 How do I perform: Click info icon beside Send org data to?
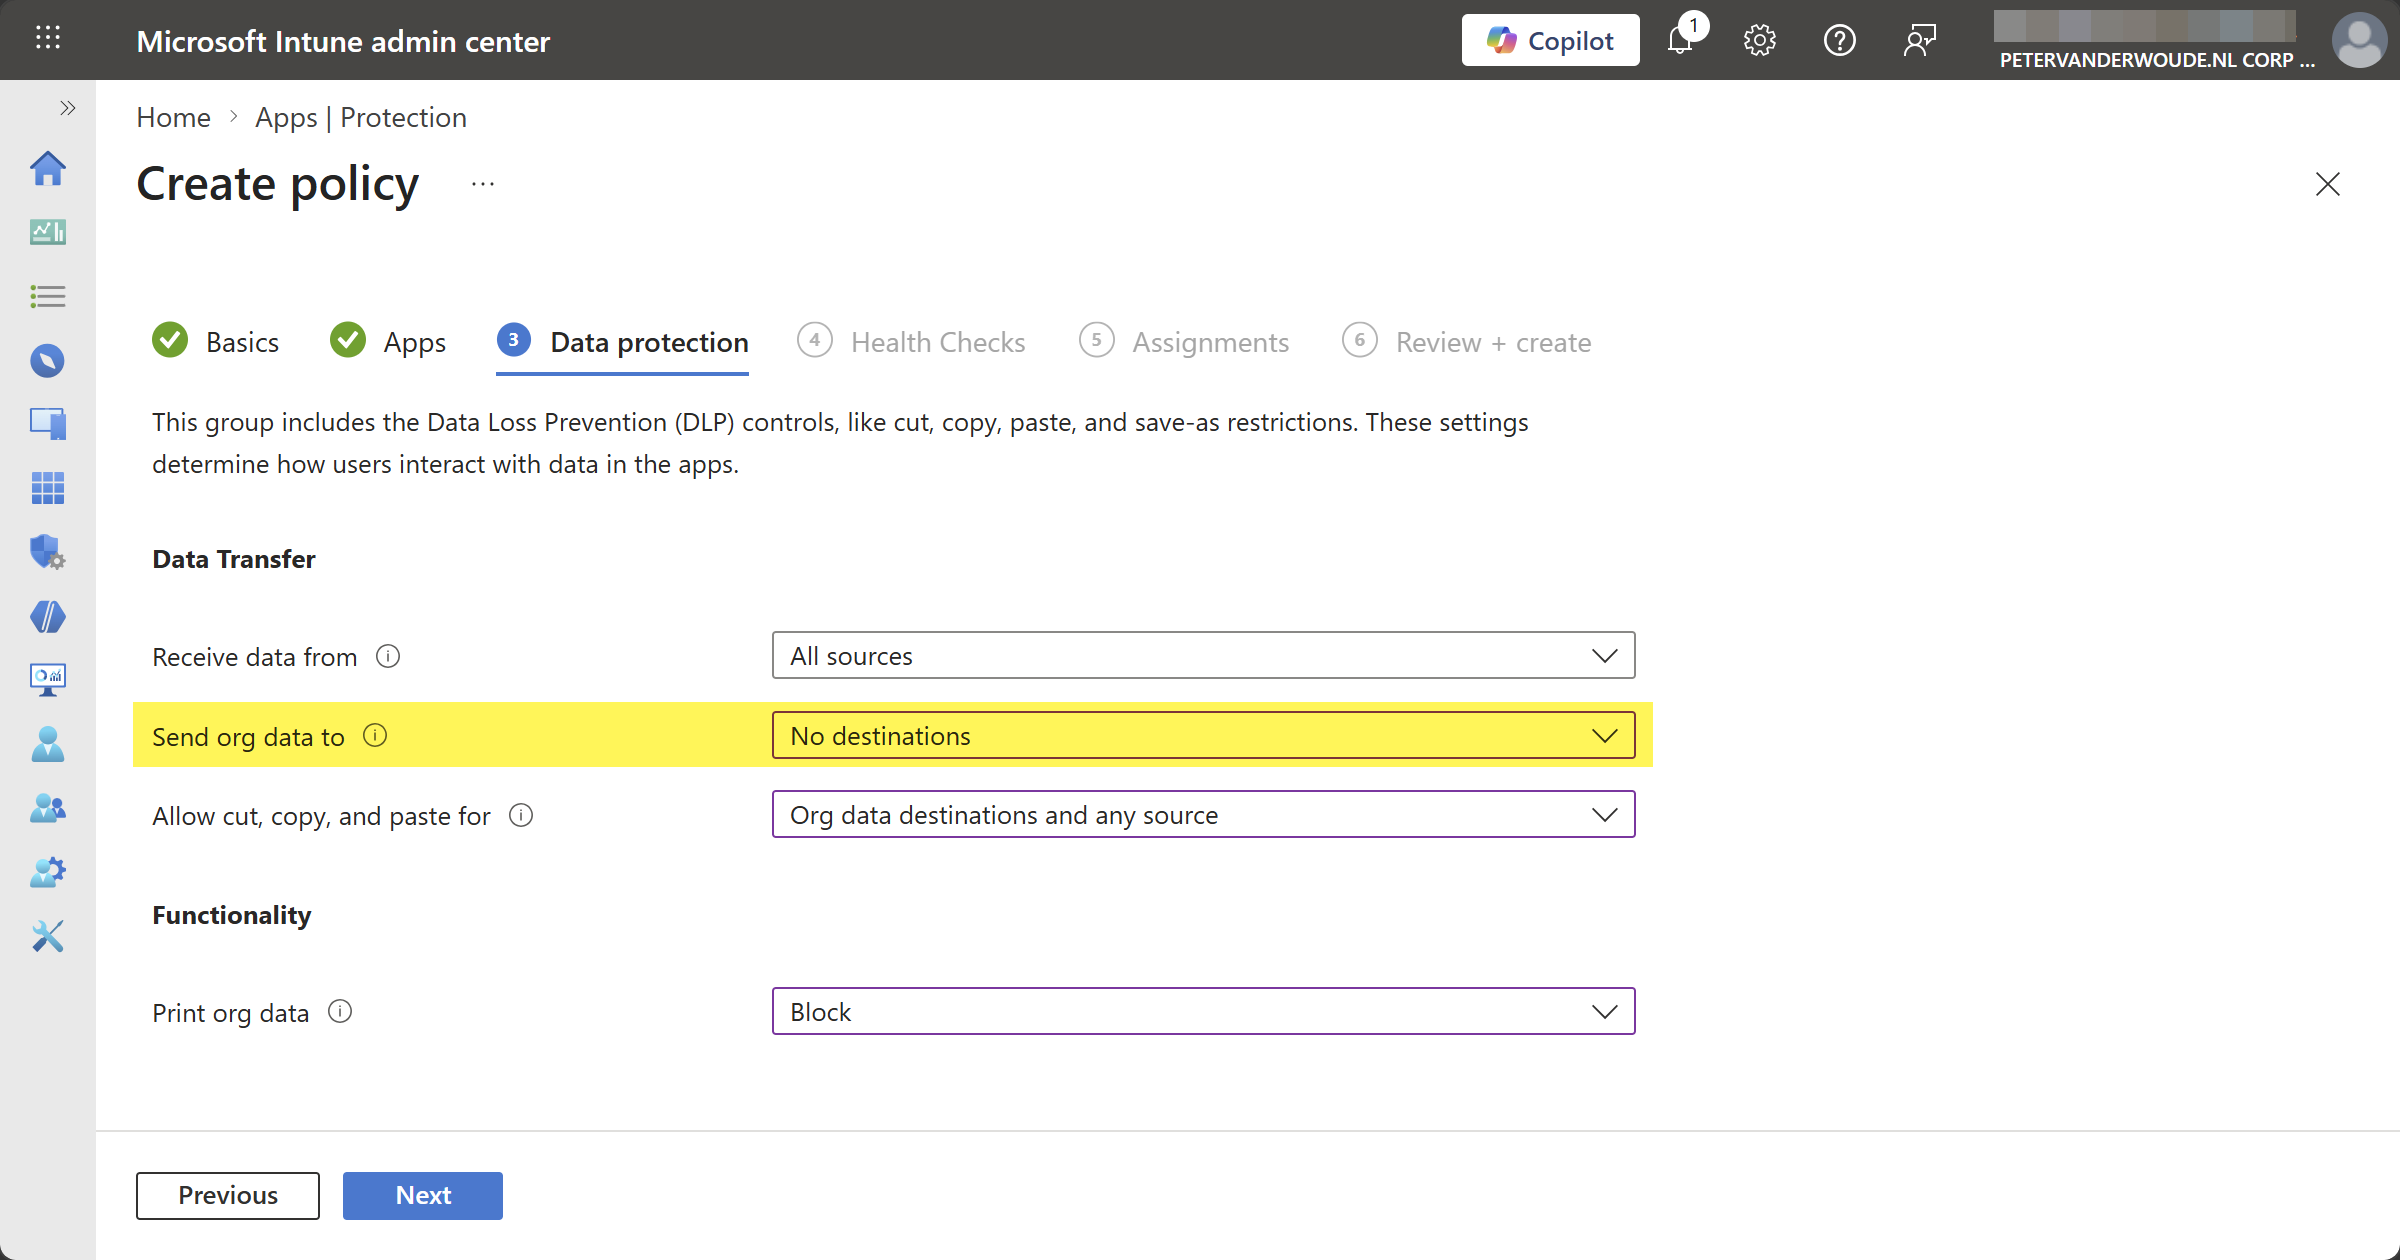pyautogui.click(x=375, y=736)
